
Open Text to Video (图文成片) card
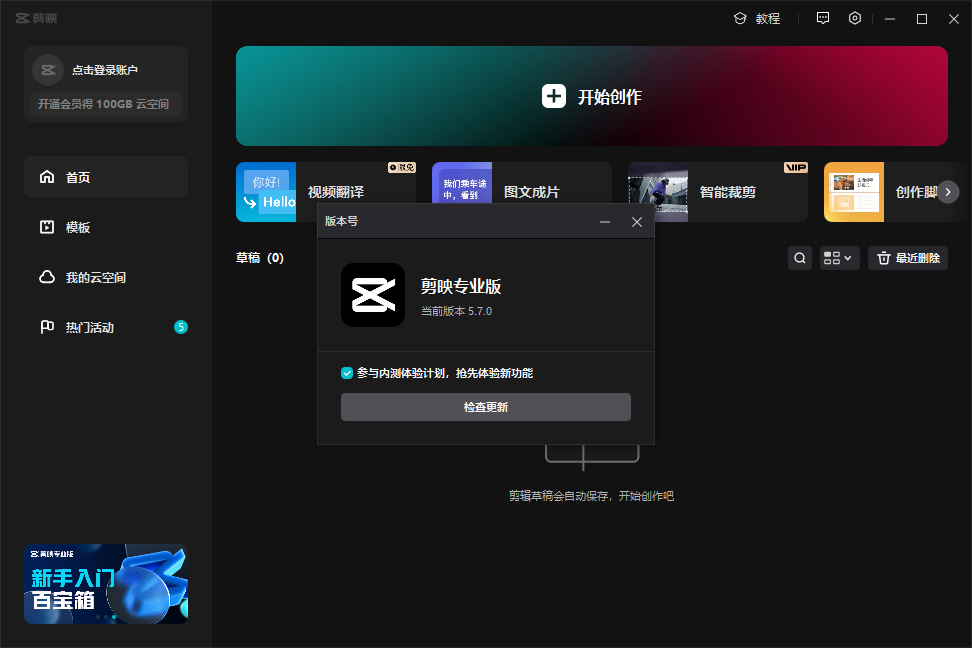click(x=521, y=192)
